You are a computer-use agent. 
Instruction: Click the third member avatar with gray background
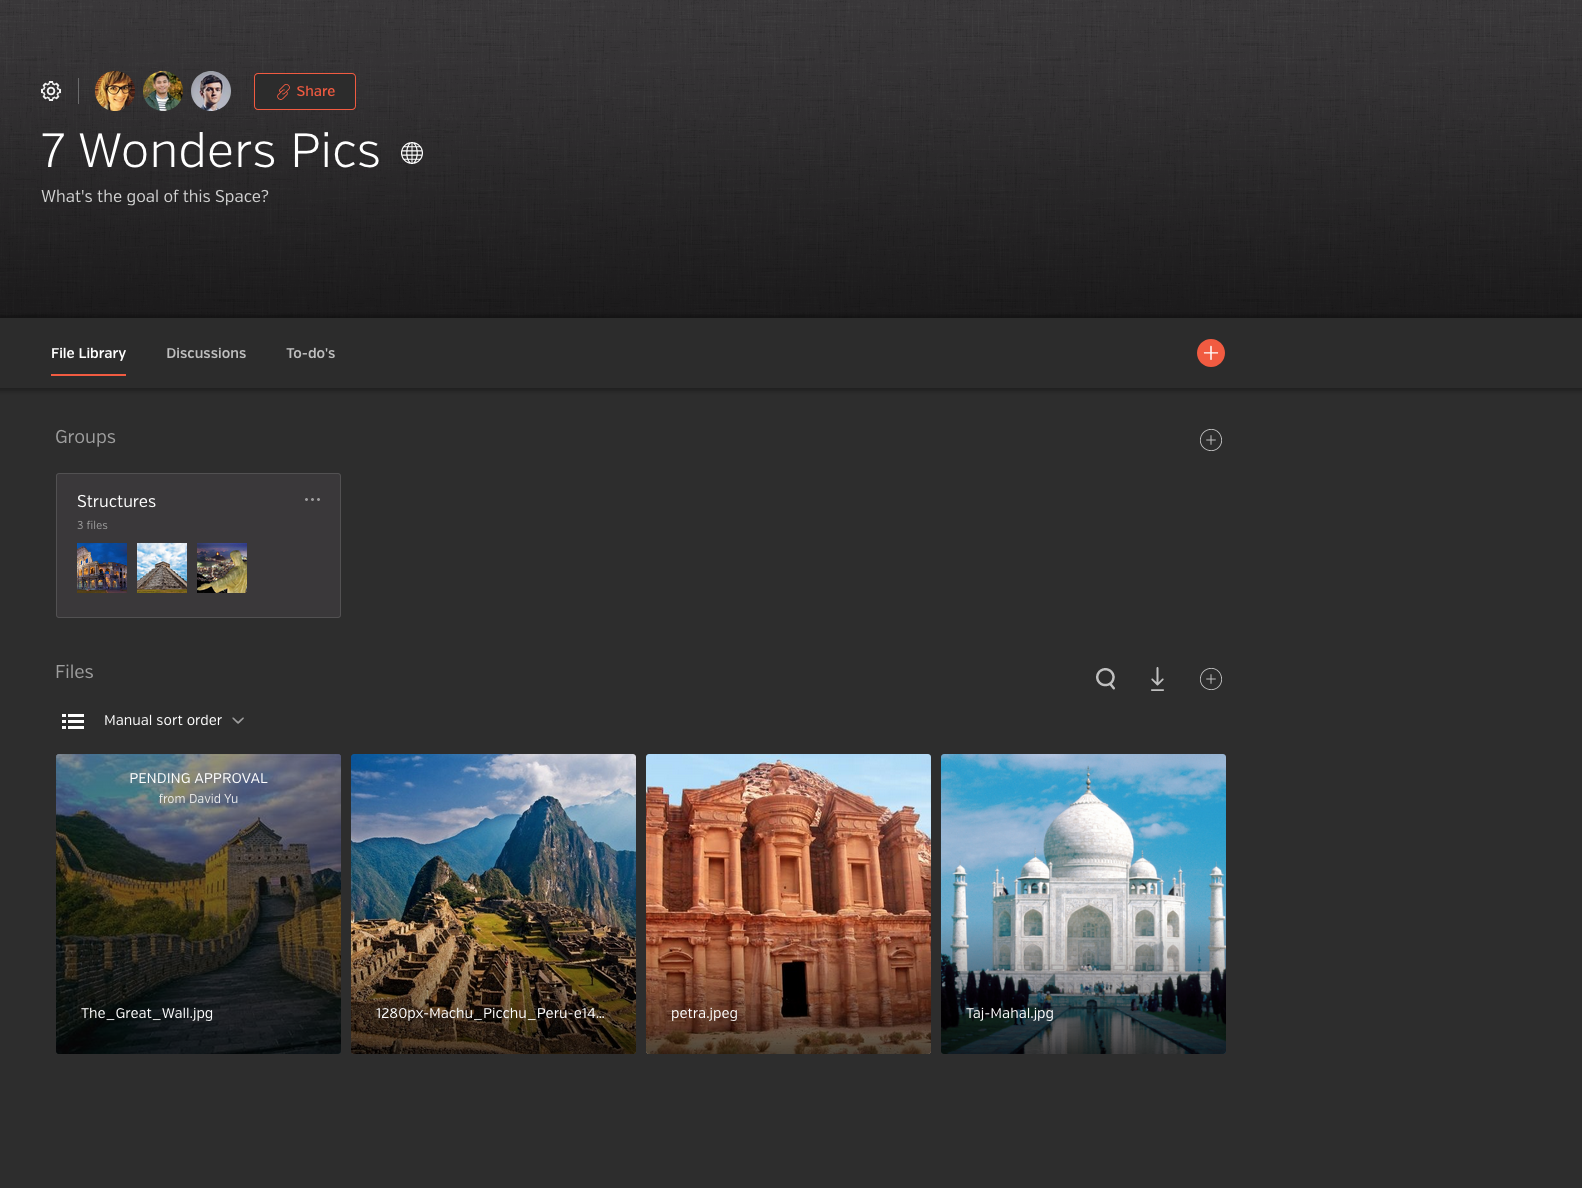point(211,91)
